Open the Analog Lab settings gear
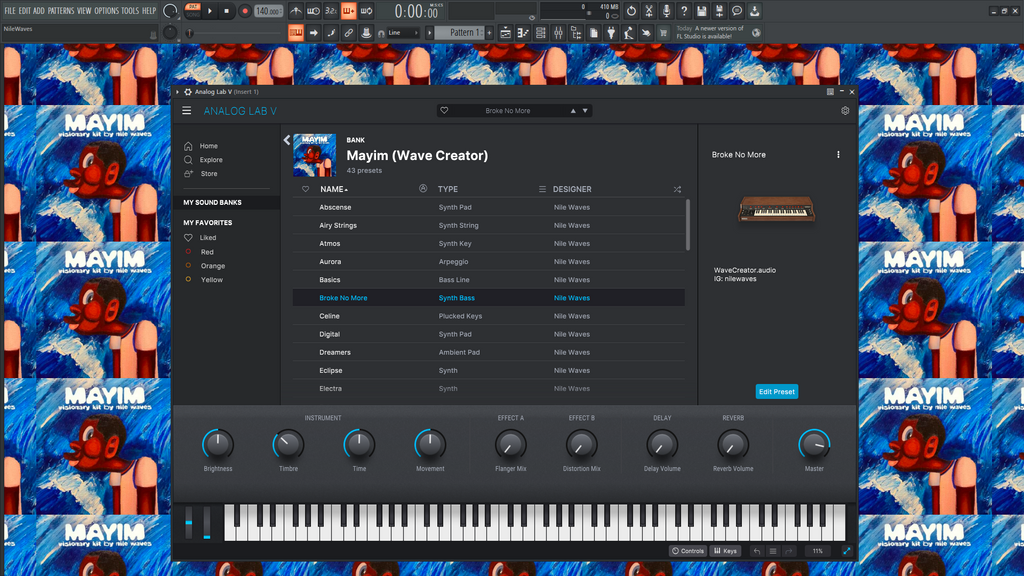 [845, 111]
